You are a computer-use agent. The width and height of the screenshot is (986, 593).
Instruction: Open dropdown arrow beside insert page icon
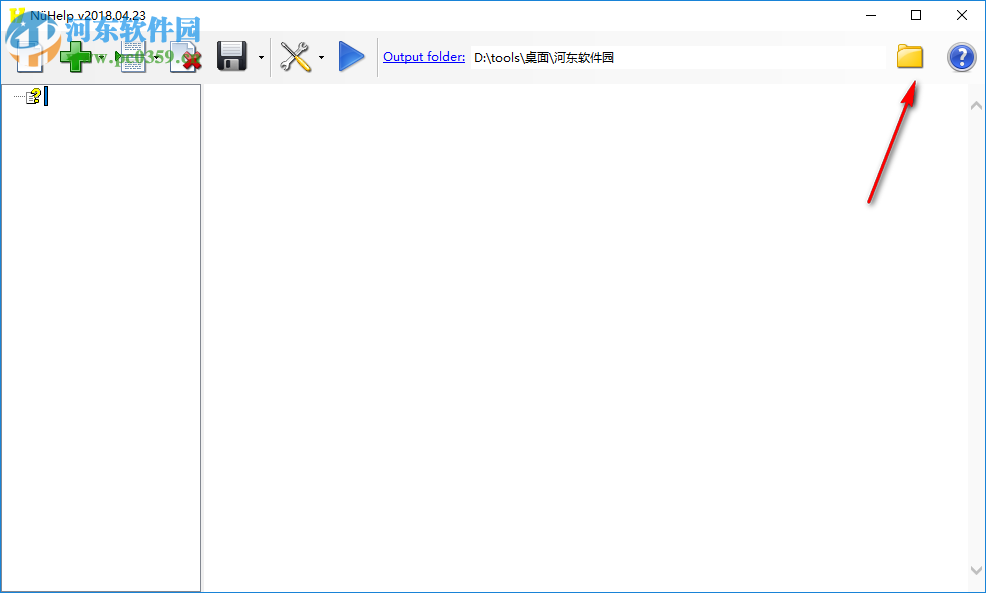tap(156, 57)
